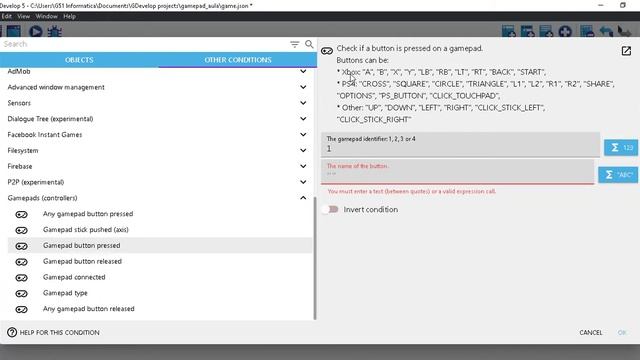Click the round plus add-other-event icon
The image size is (640, 360).
(565, 31)
